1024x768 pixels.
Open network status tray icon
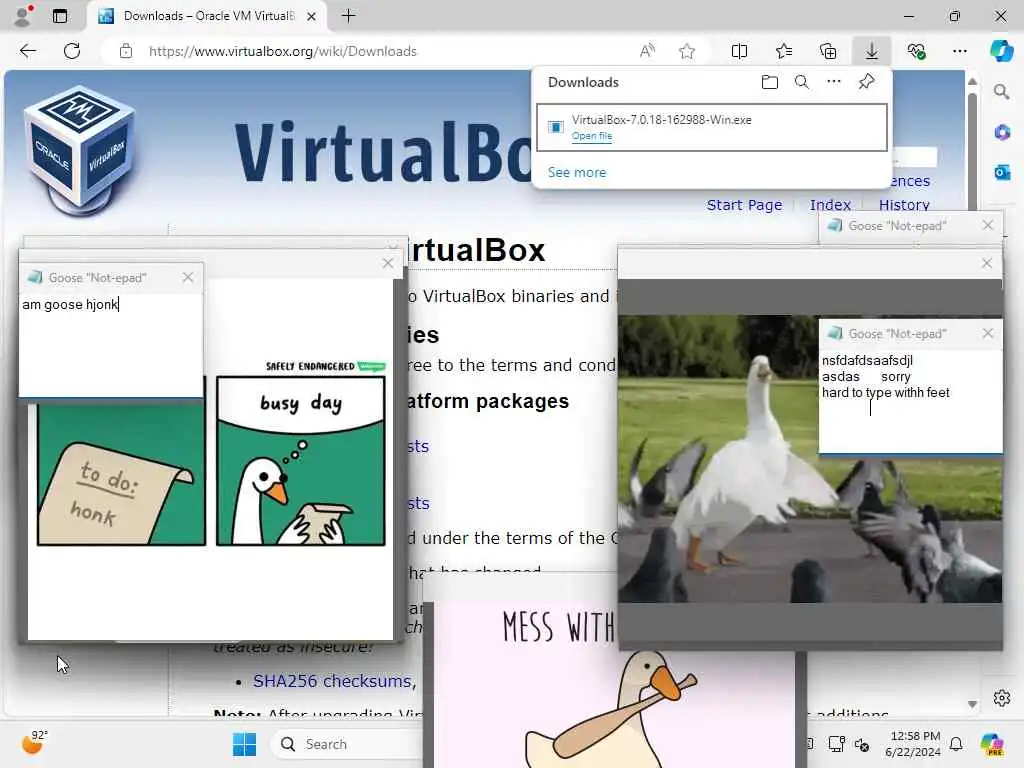click(836, 744)
